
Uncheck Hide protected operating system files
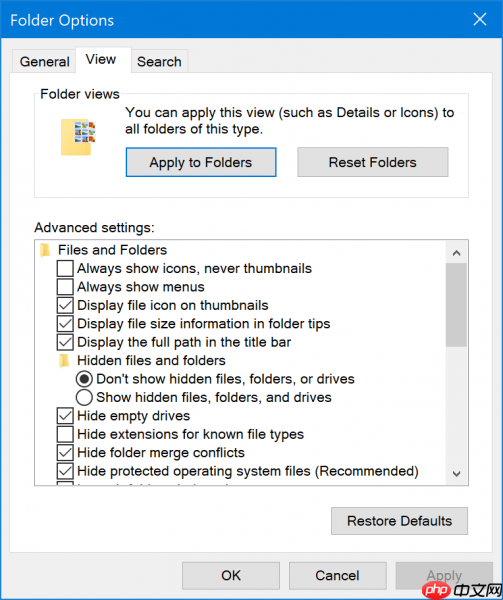(65, 471)
